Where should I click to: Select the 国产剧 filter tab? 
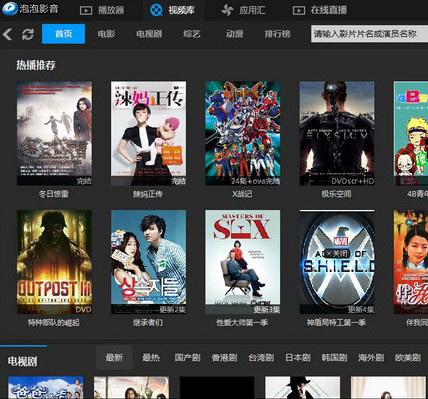point(188,358)
